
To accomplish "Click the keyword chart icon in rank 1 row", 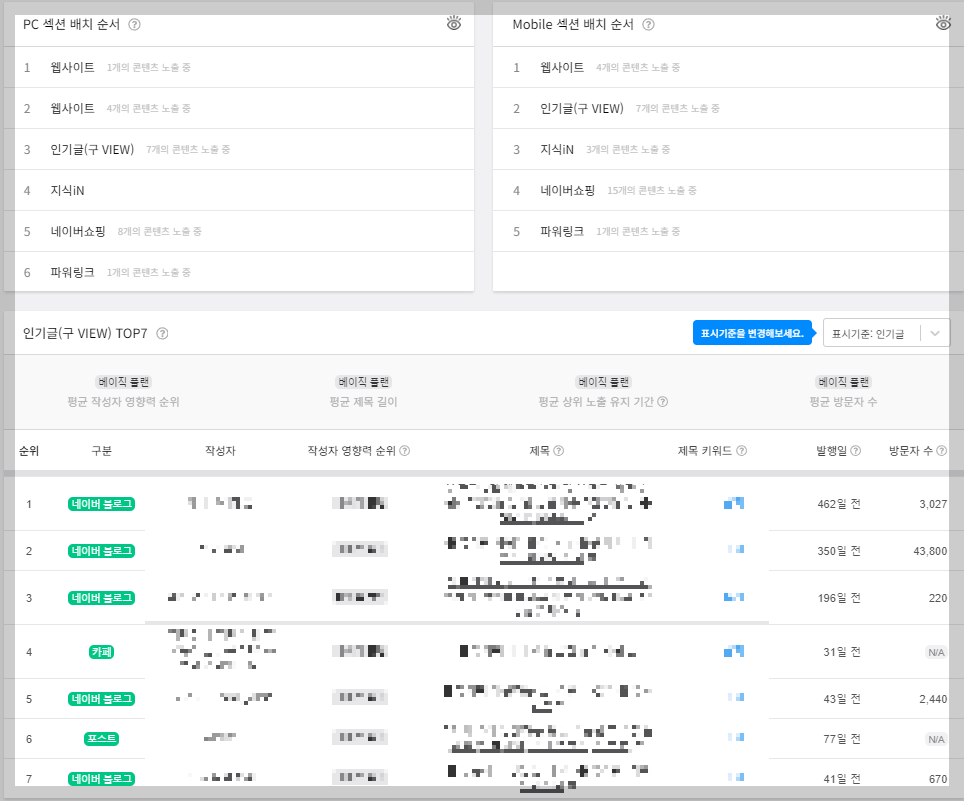I will (736, 504).
